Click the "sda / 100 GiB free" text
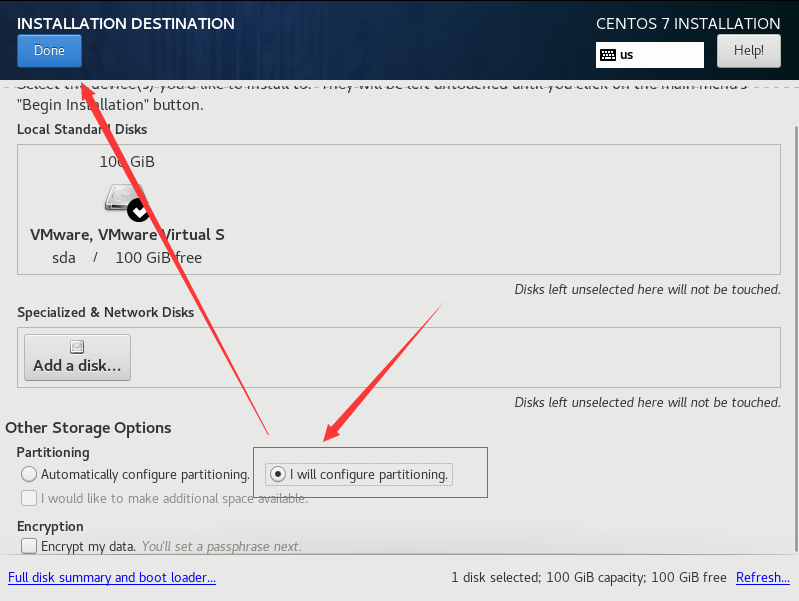This screenshot has width=799, height=601. tap(127, 258)
